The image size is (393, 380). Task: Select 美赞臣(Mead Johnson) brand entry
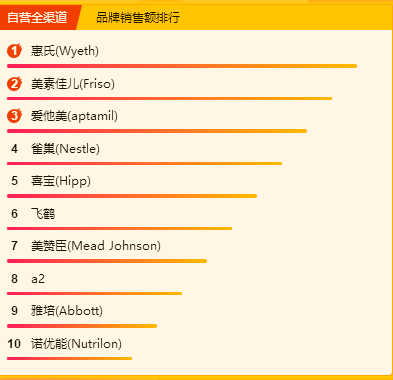click(96, 246)
